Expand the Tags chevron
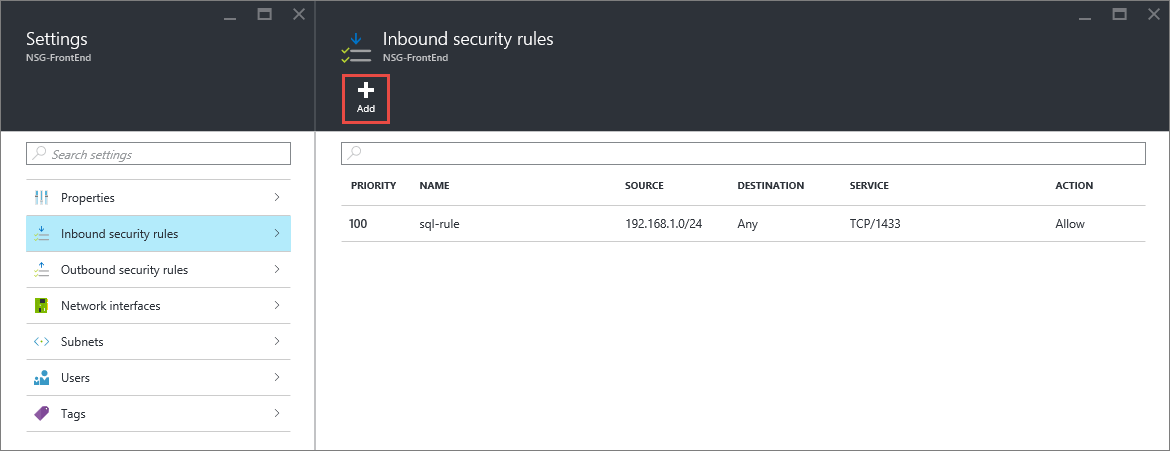 (x=277, y=412)
